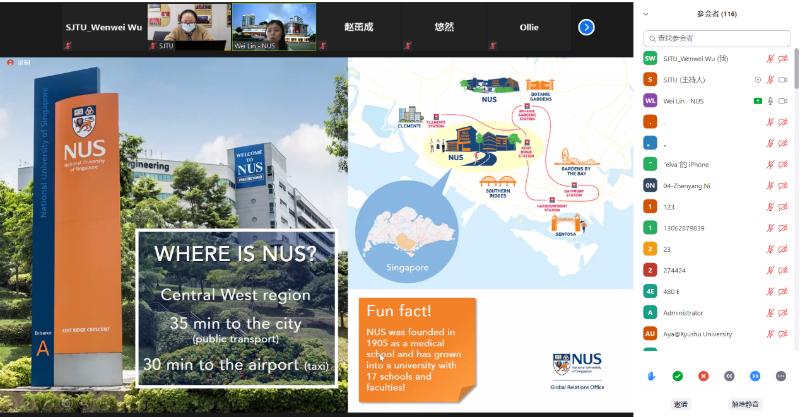Click the raise hand icon
Image resolution: width=800 pixels, height=417 pixels.
652,376
